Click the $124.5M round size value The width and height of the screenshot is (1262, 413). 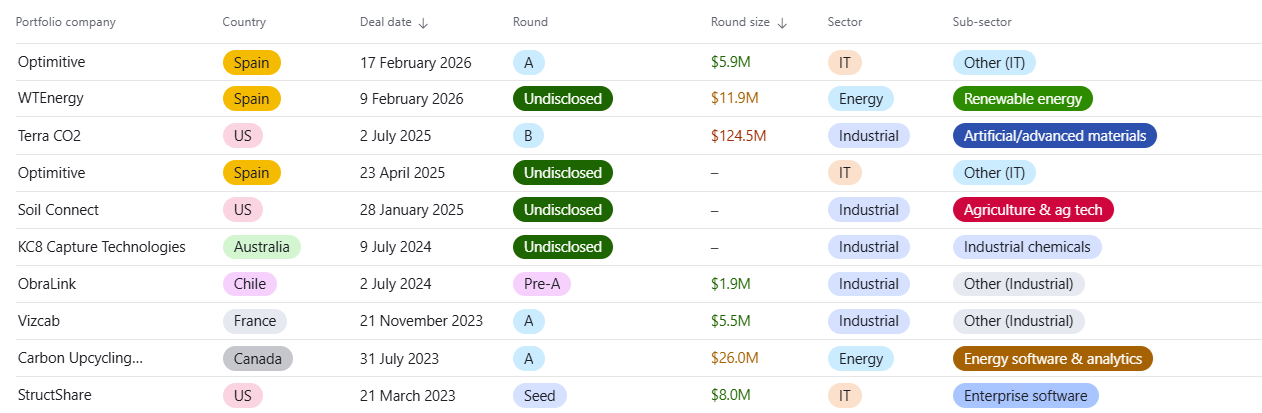[738, 136]
